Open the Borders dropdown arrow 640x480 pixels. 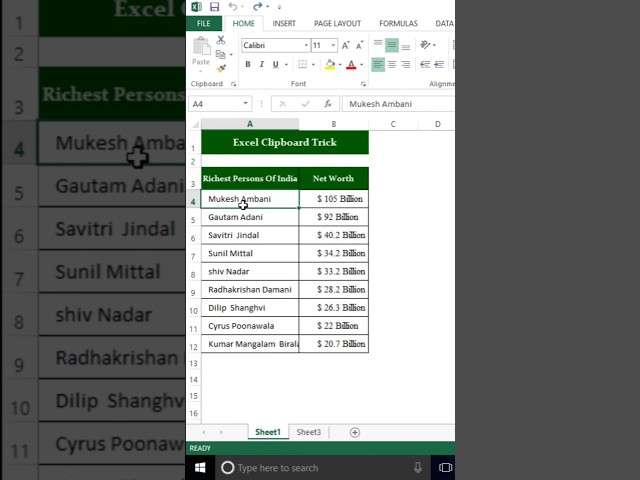(313, 64)
